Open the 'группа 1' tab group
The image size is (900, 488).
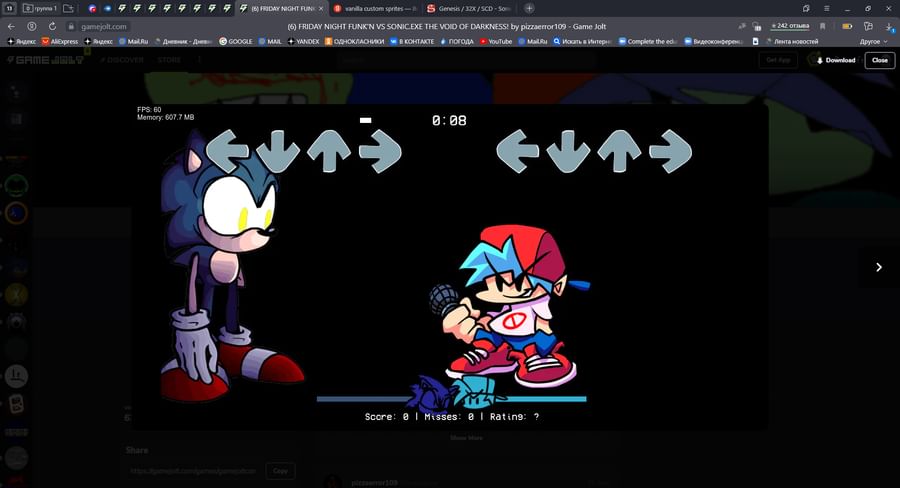pyautogui.click(x=40, y=9)
